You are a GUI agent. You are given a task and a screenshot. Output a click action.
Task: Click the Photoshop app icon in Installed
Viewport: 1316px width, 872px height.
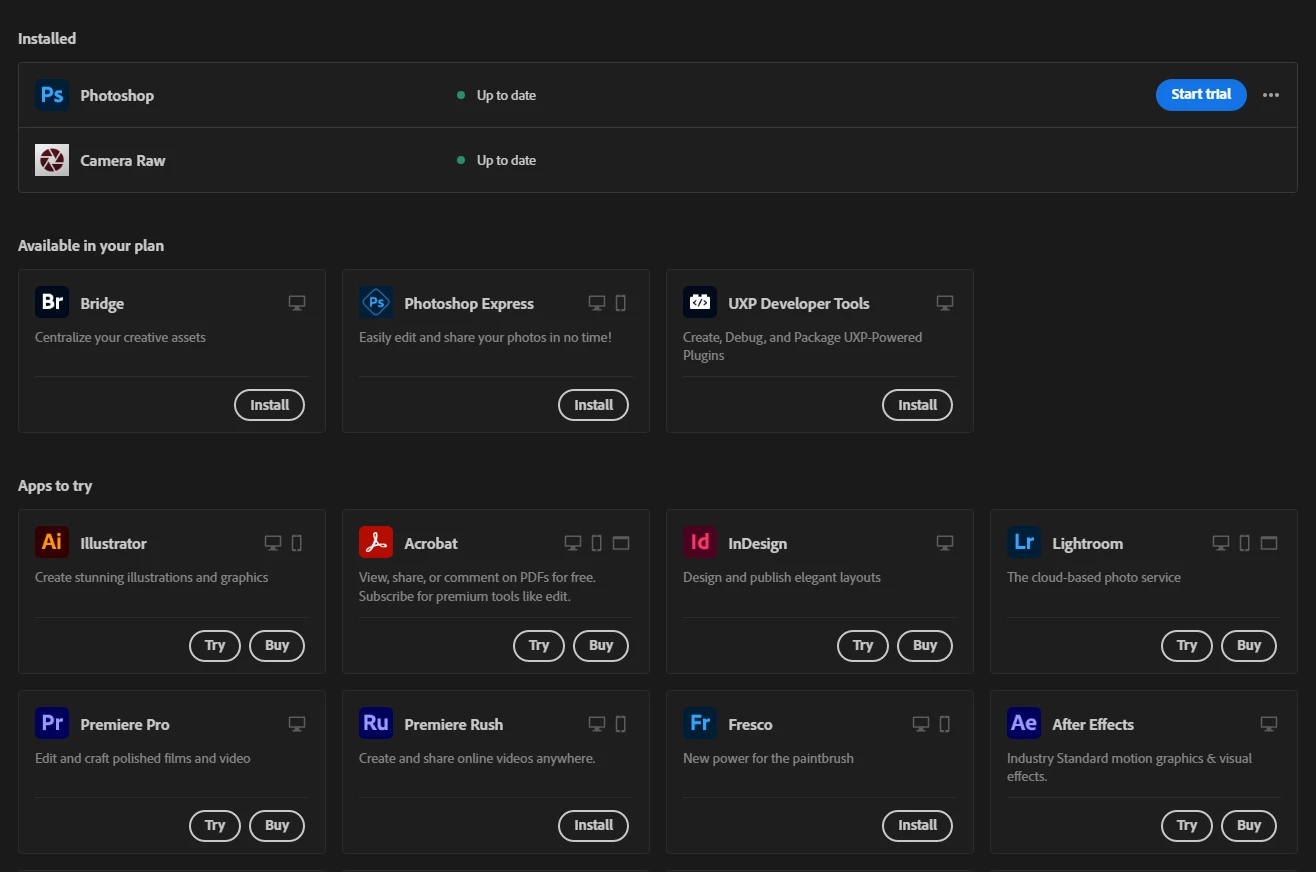pyautogui.click(x=52, y=95)
